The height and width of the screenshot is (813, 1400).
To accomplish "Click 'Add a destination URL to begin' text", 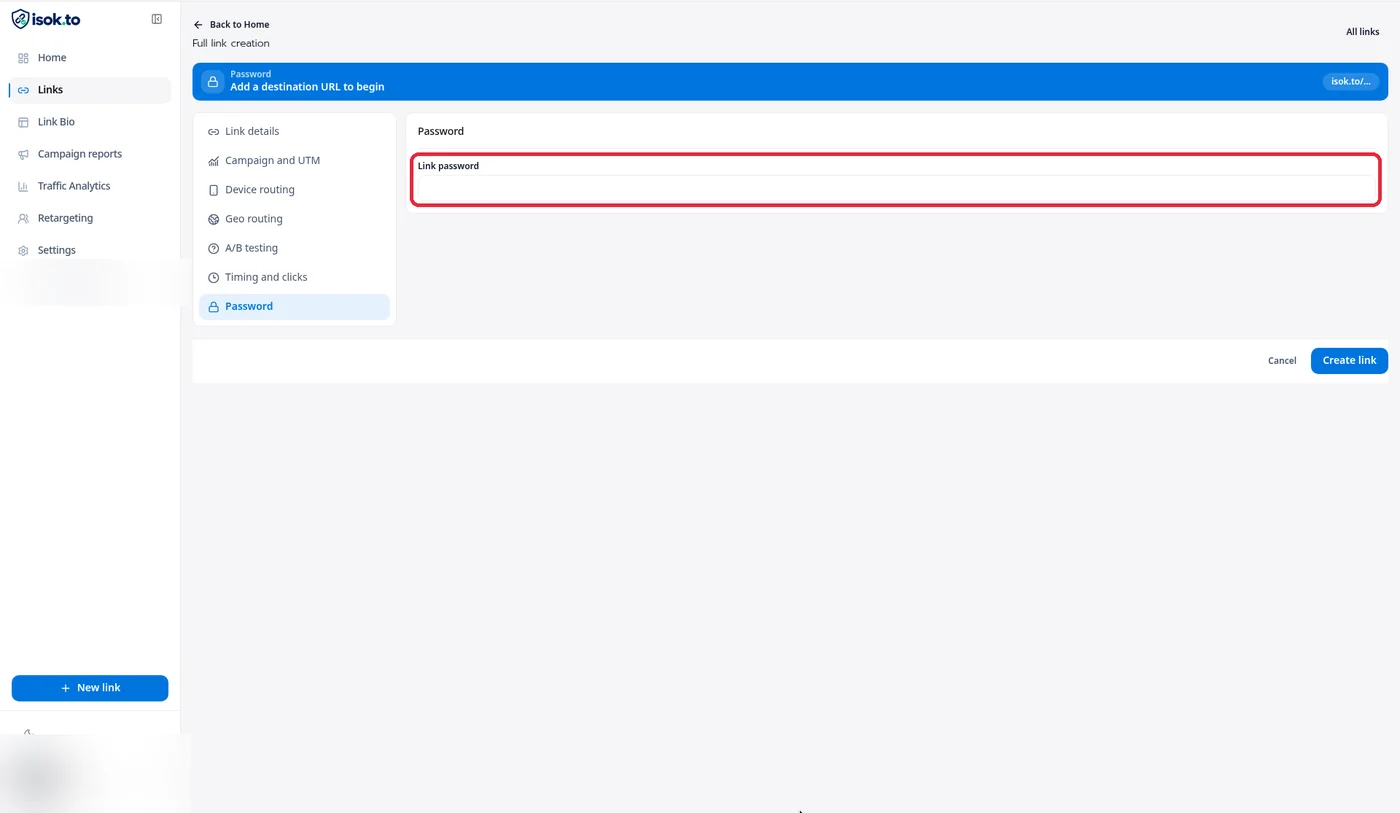I will coord(307,87).
